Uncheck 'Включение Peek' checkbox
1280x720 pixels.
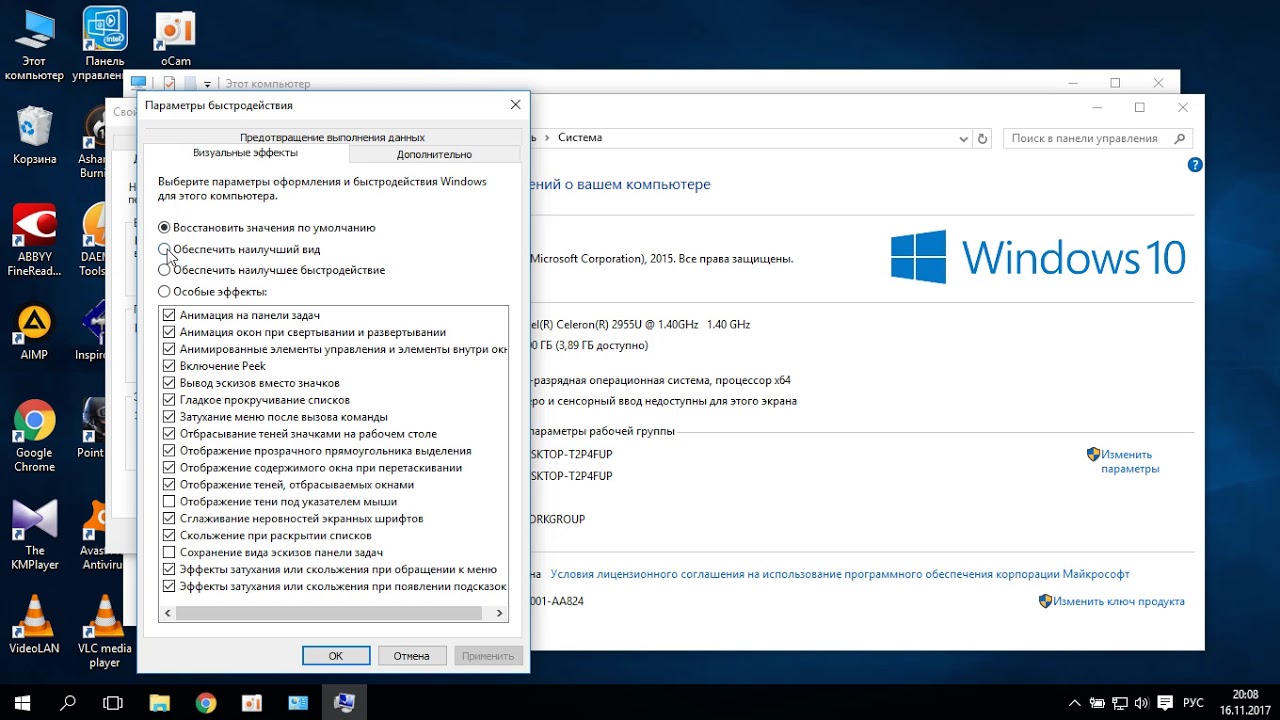tap(169, 366)
